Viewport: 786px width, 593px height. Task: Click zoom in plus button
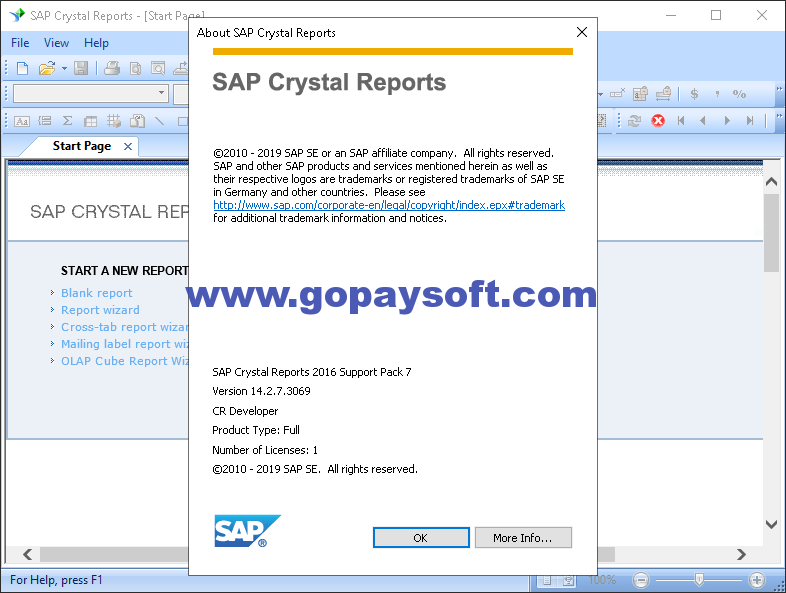[x=757, y=580]
